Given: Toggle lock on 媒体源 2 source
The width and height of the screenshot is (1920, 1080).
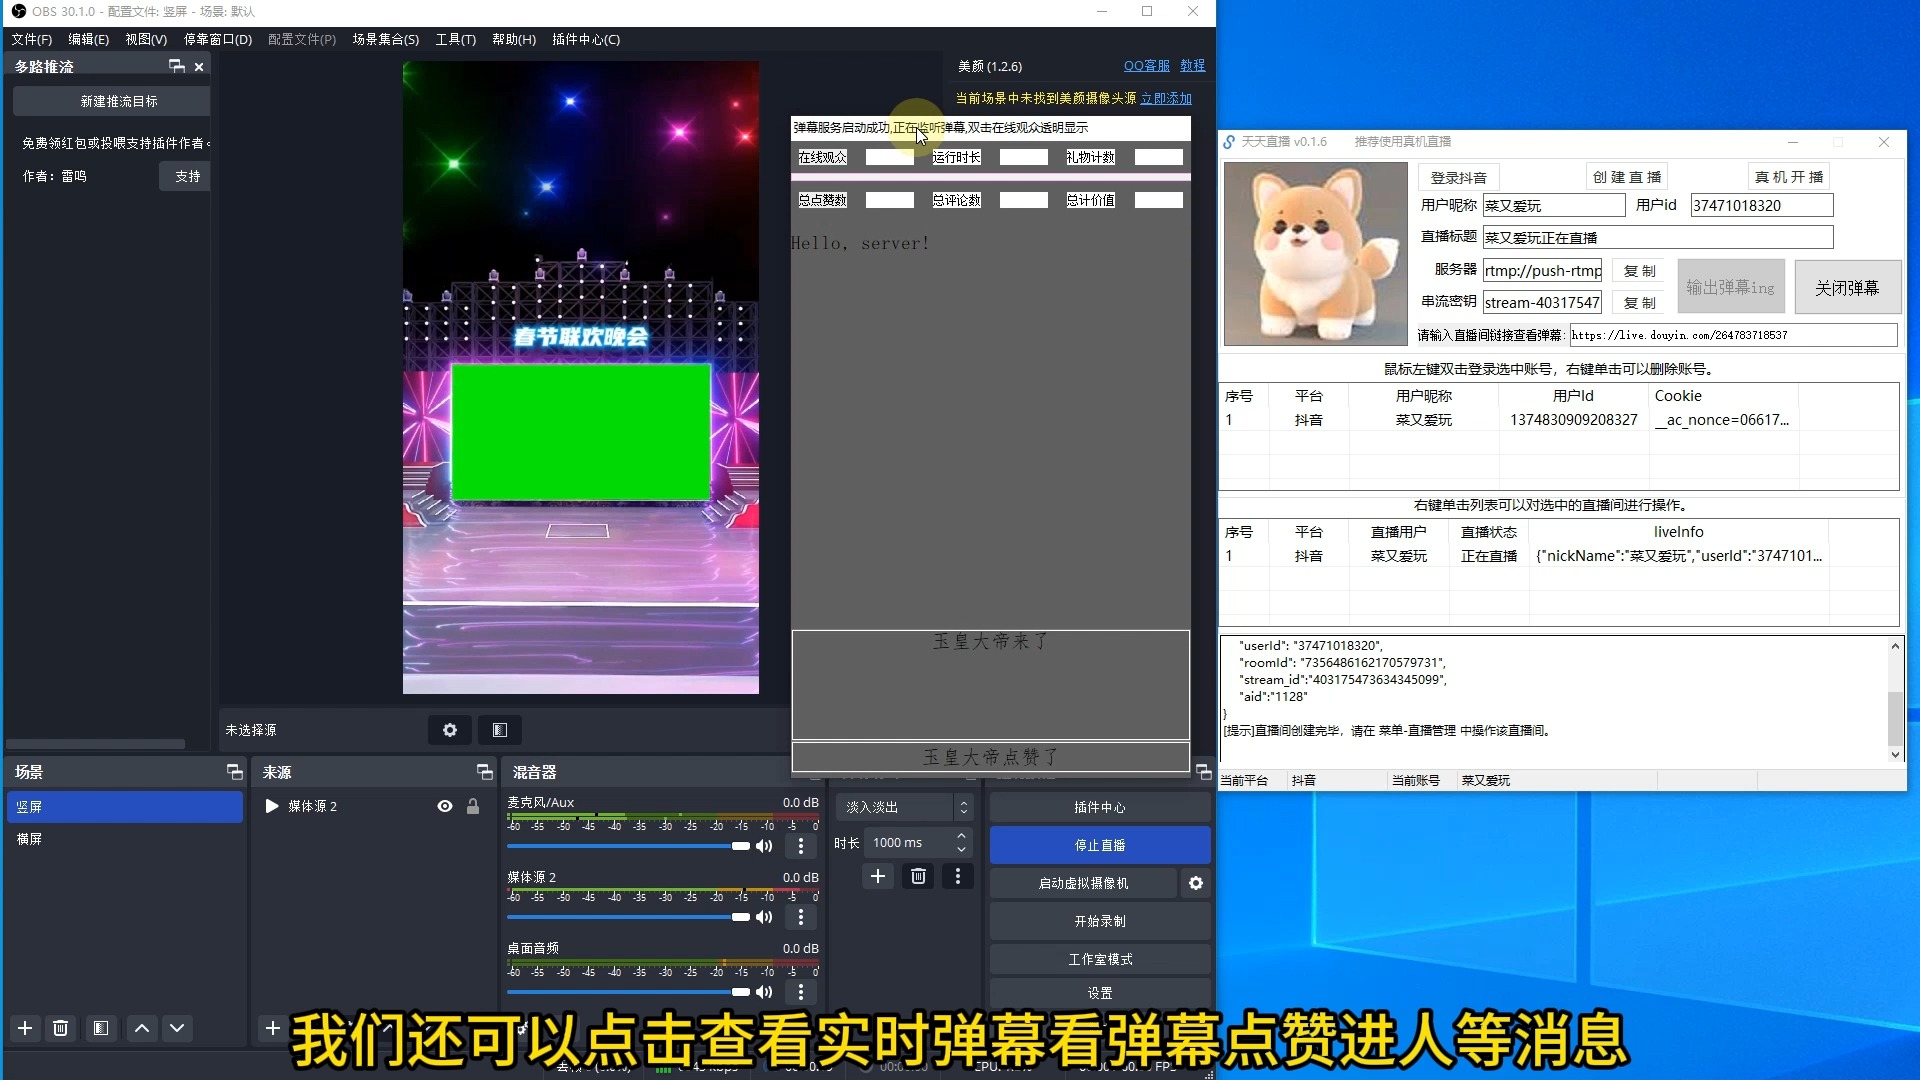Looking at the screenshot, I should 473,806.
